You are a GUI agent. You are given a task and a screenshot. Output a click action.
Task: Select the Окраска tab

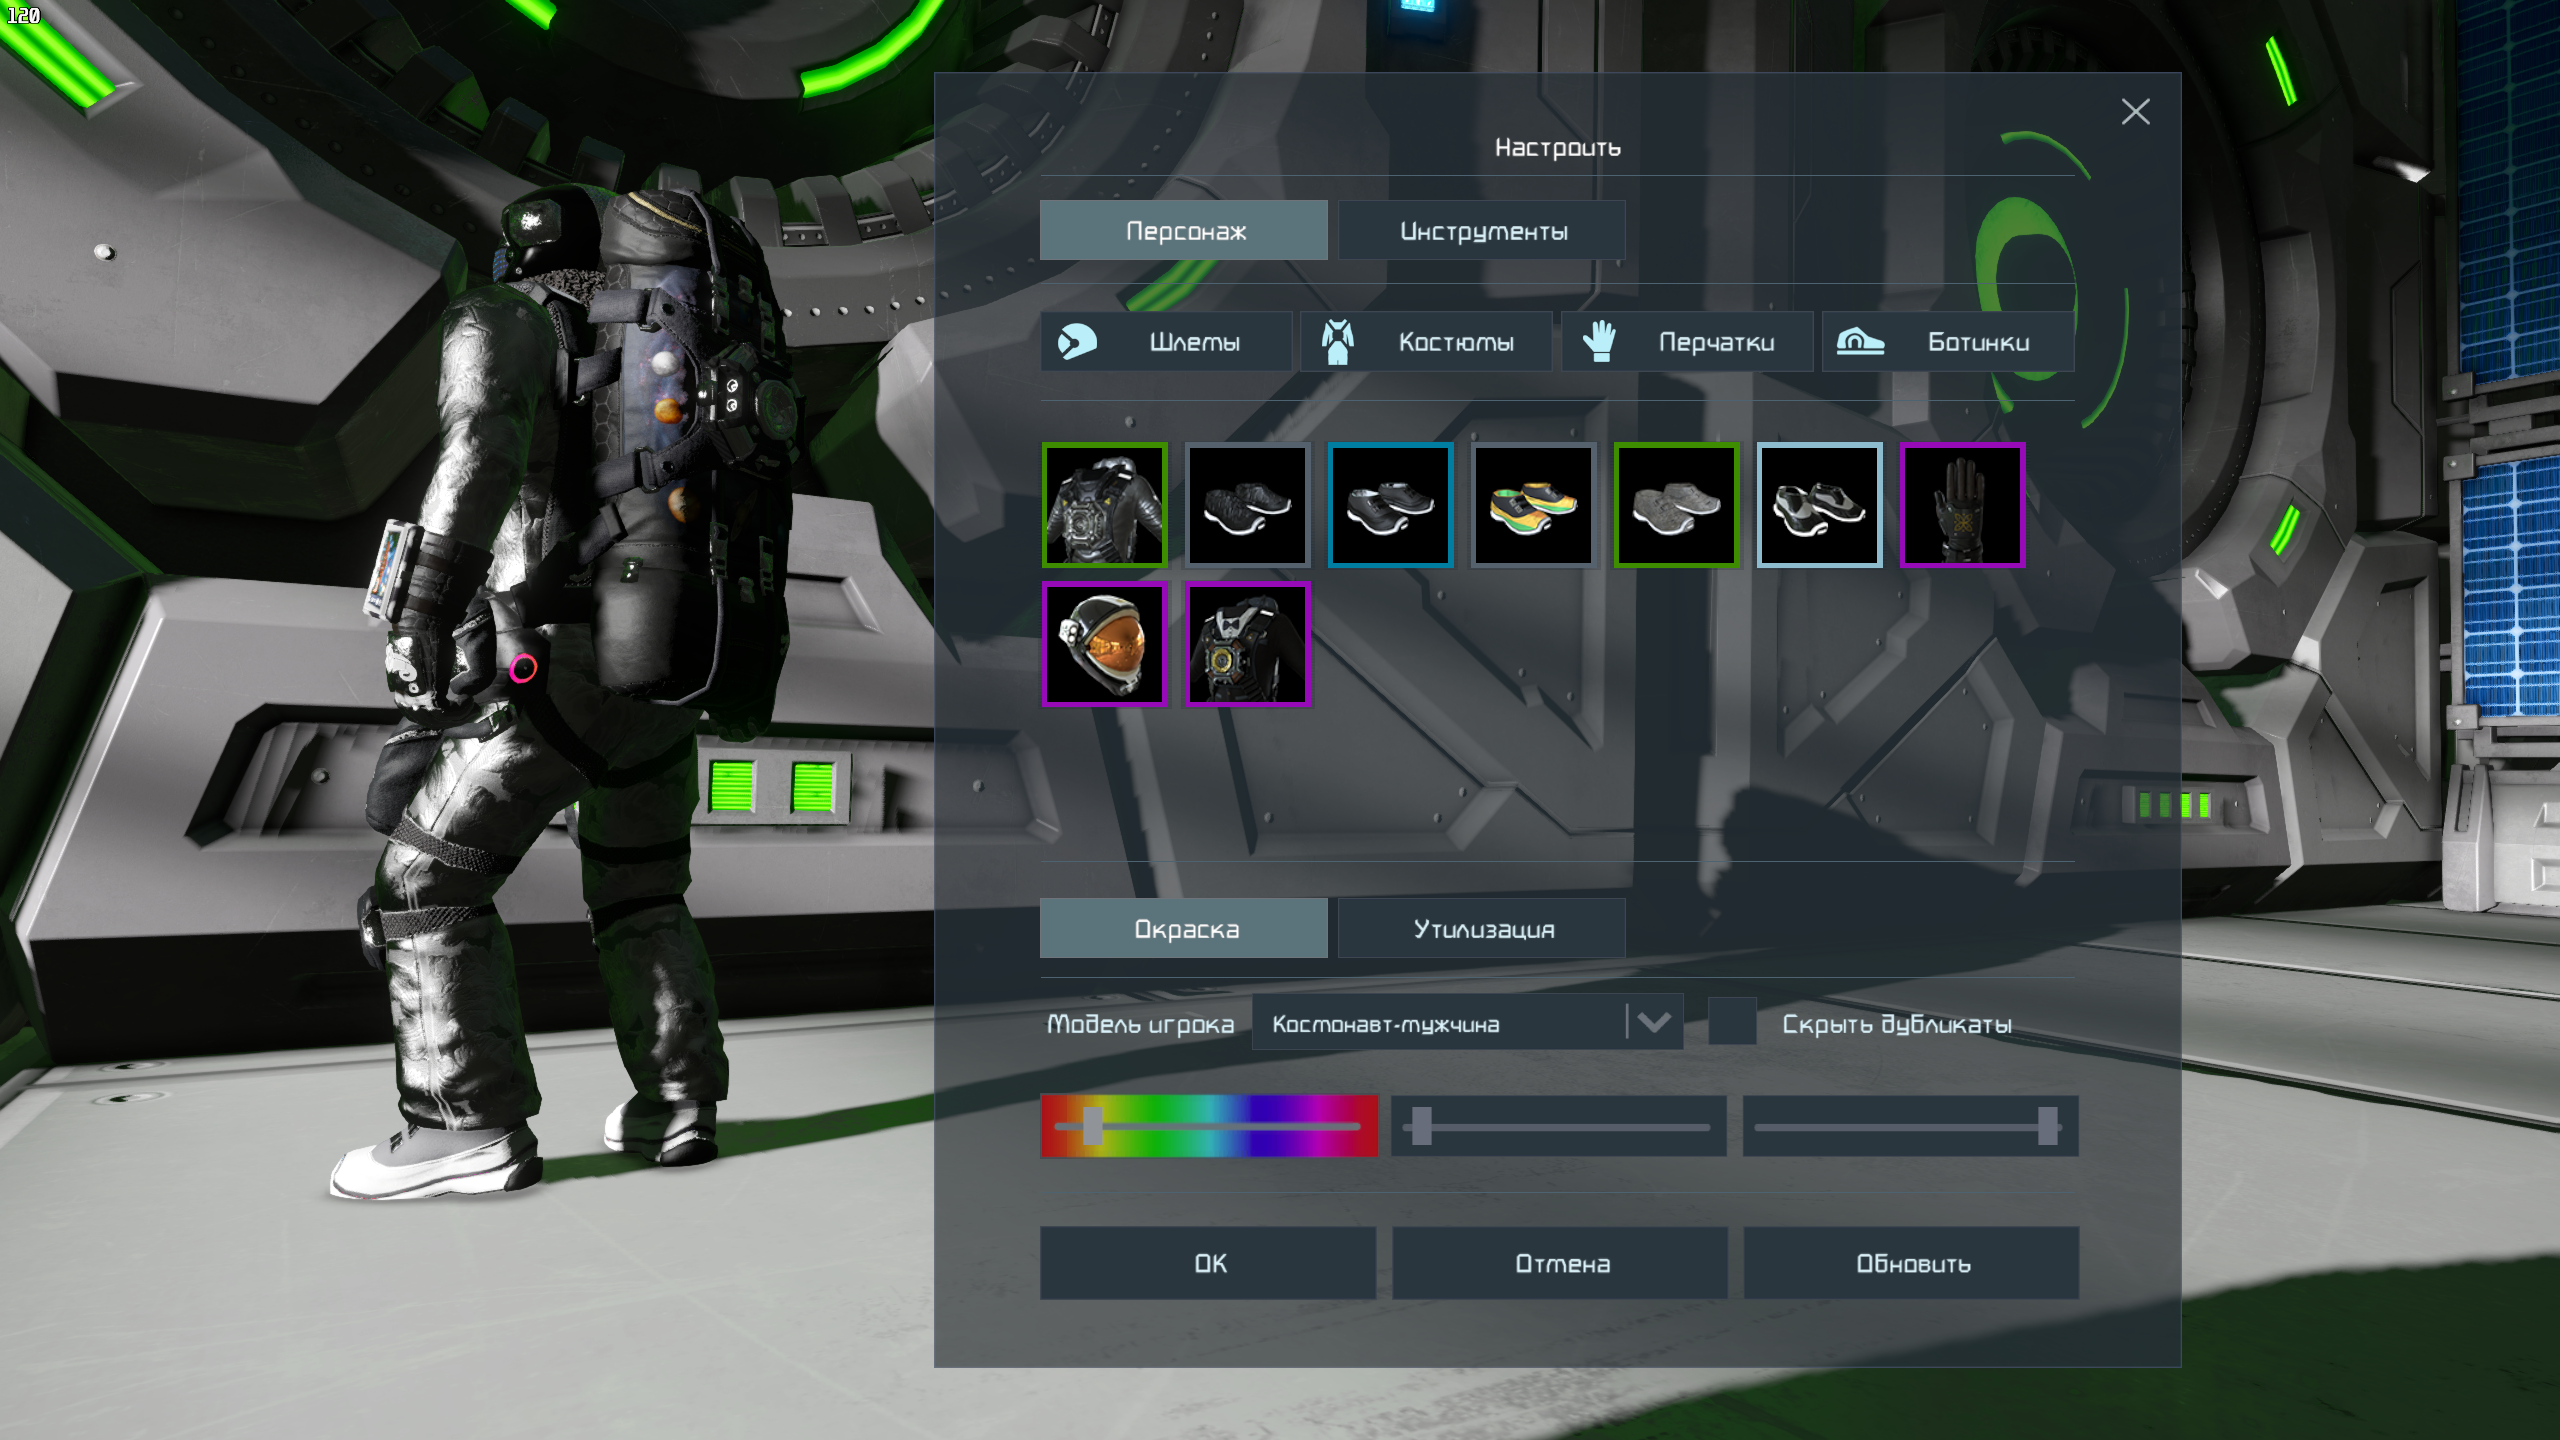(x=1184, y=929)
